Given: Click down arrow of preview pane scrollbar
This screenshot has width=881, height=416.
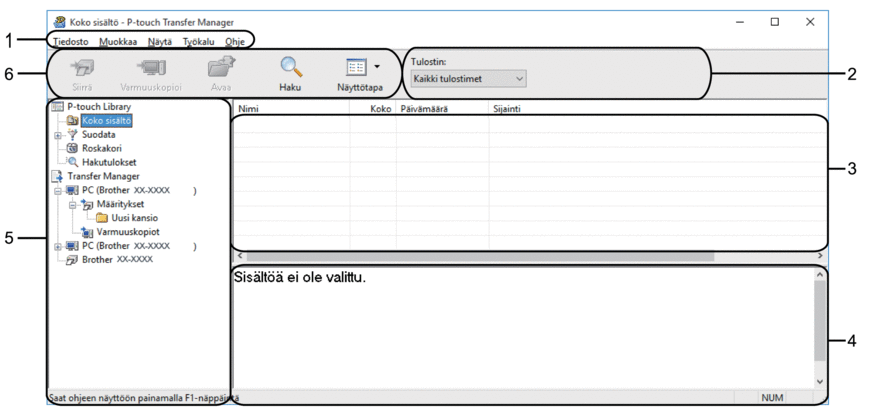Looking at the screenshot, I should coord(820,381).
